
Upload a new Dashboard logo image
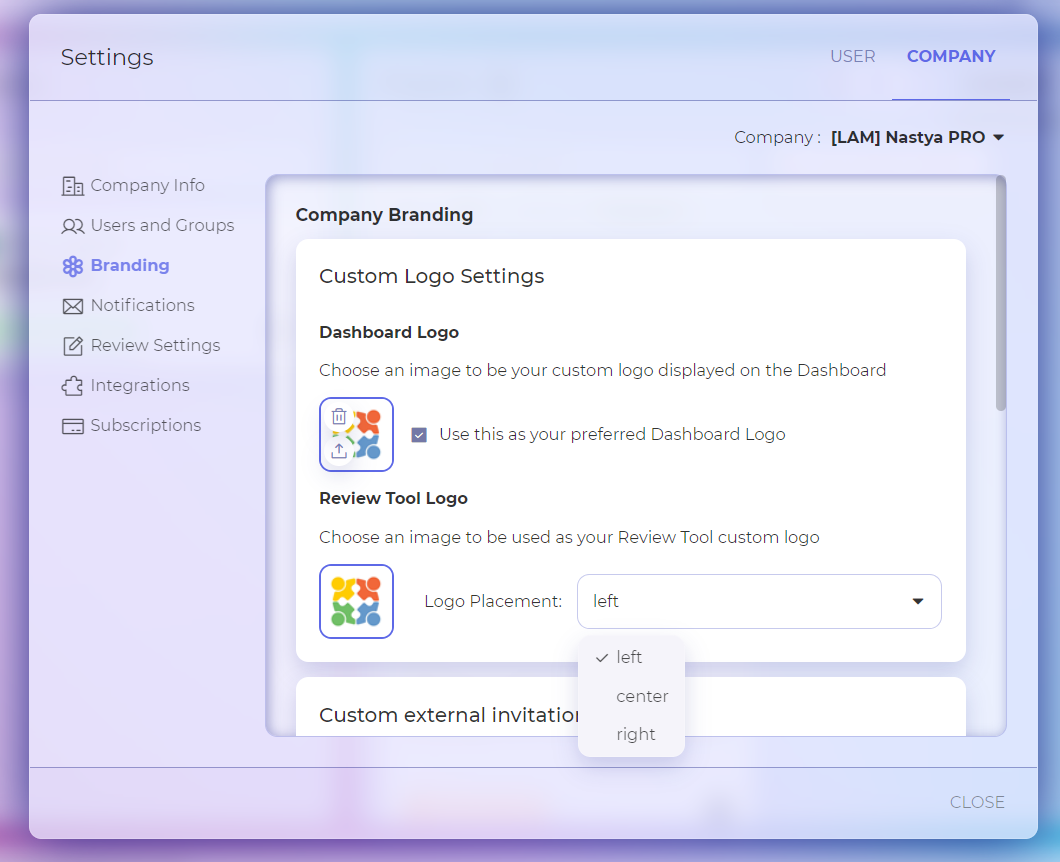click(339, 450)
